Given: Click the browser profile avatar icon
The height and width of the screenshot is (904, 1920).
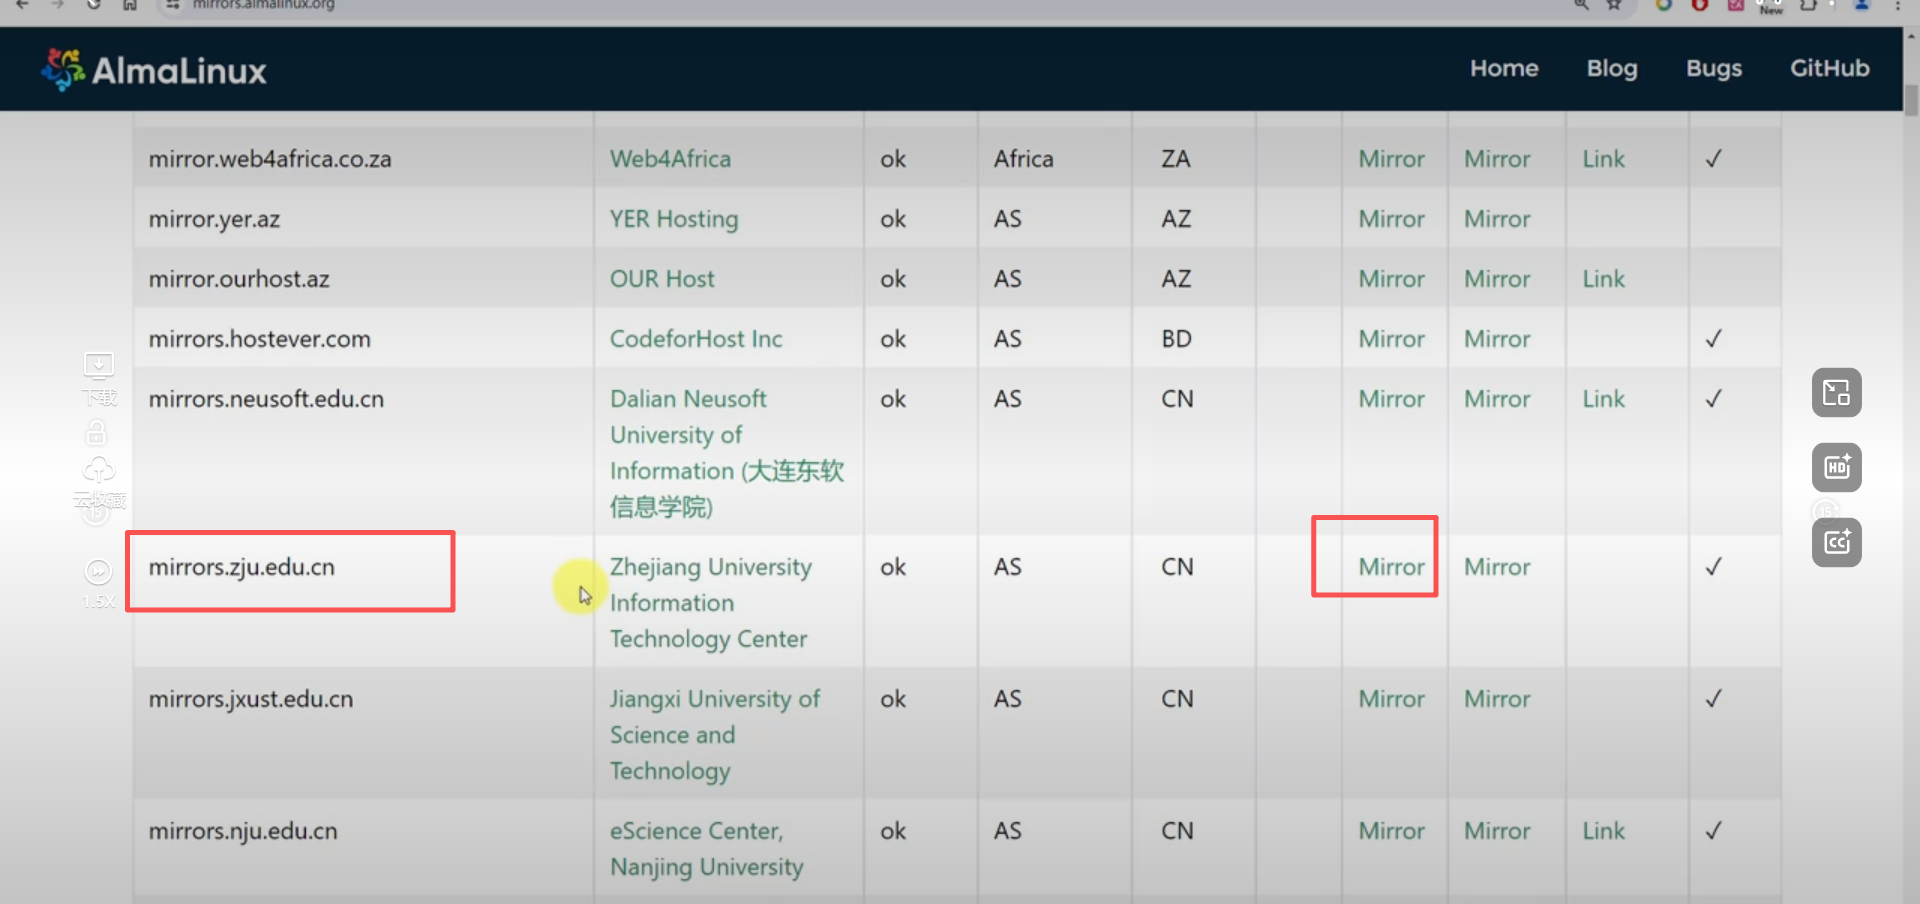Looking at the screenshot, I should (1862, 5).
